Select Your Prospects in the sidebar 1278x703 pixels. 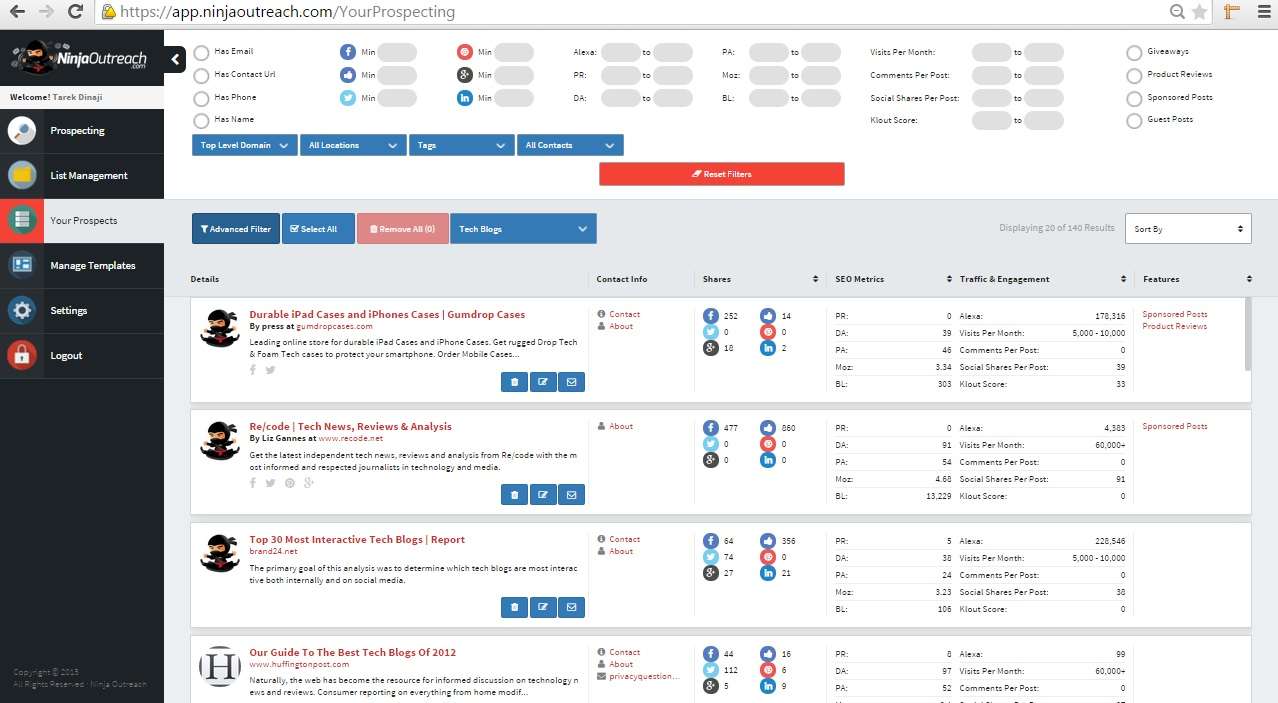pos(82,221)
